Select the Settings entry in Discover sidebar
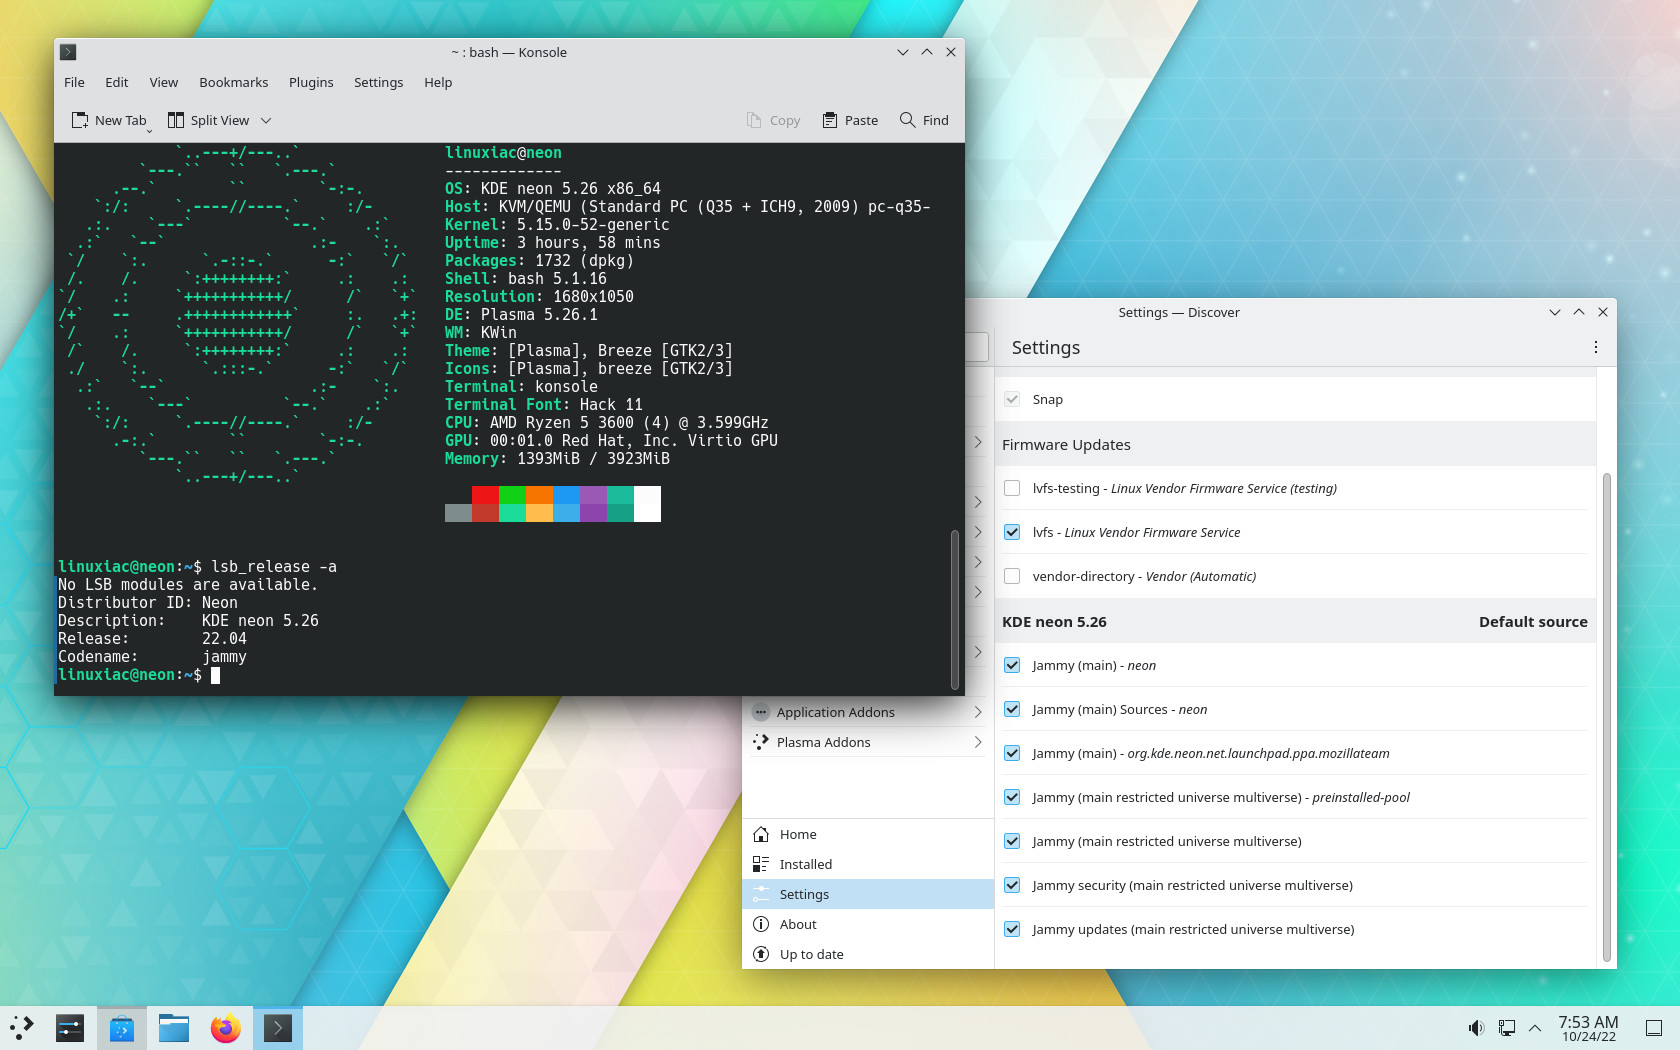 (x=867, y=894)
